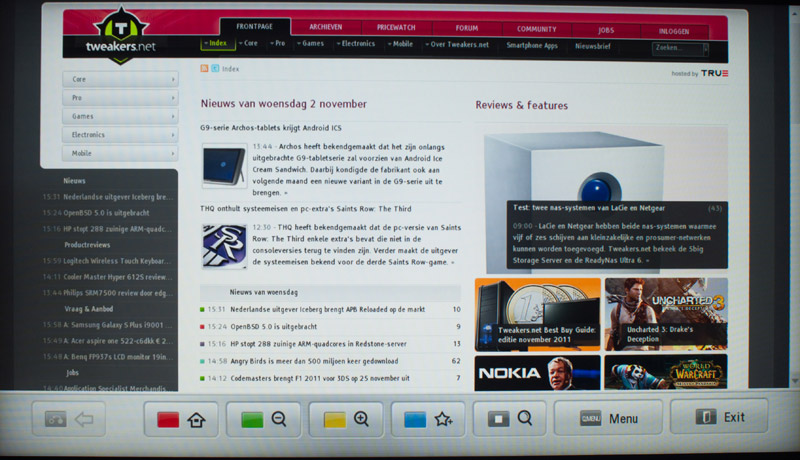The width and height of the screenshot is (800, 460).
Task: Open the Pricewatch tab
Action: point(396,28)
